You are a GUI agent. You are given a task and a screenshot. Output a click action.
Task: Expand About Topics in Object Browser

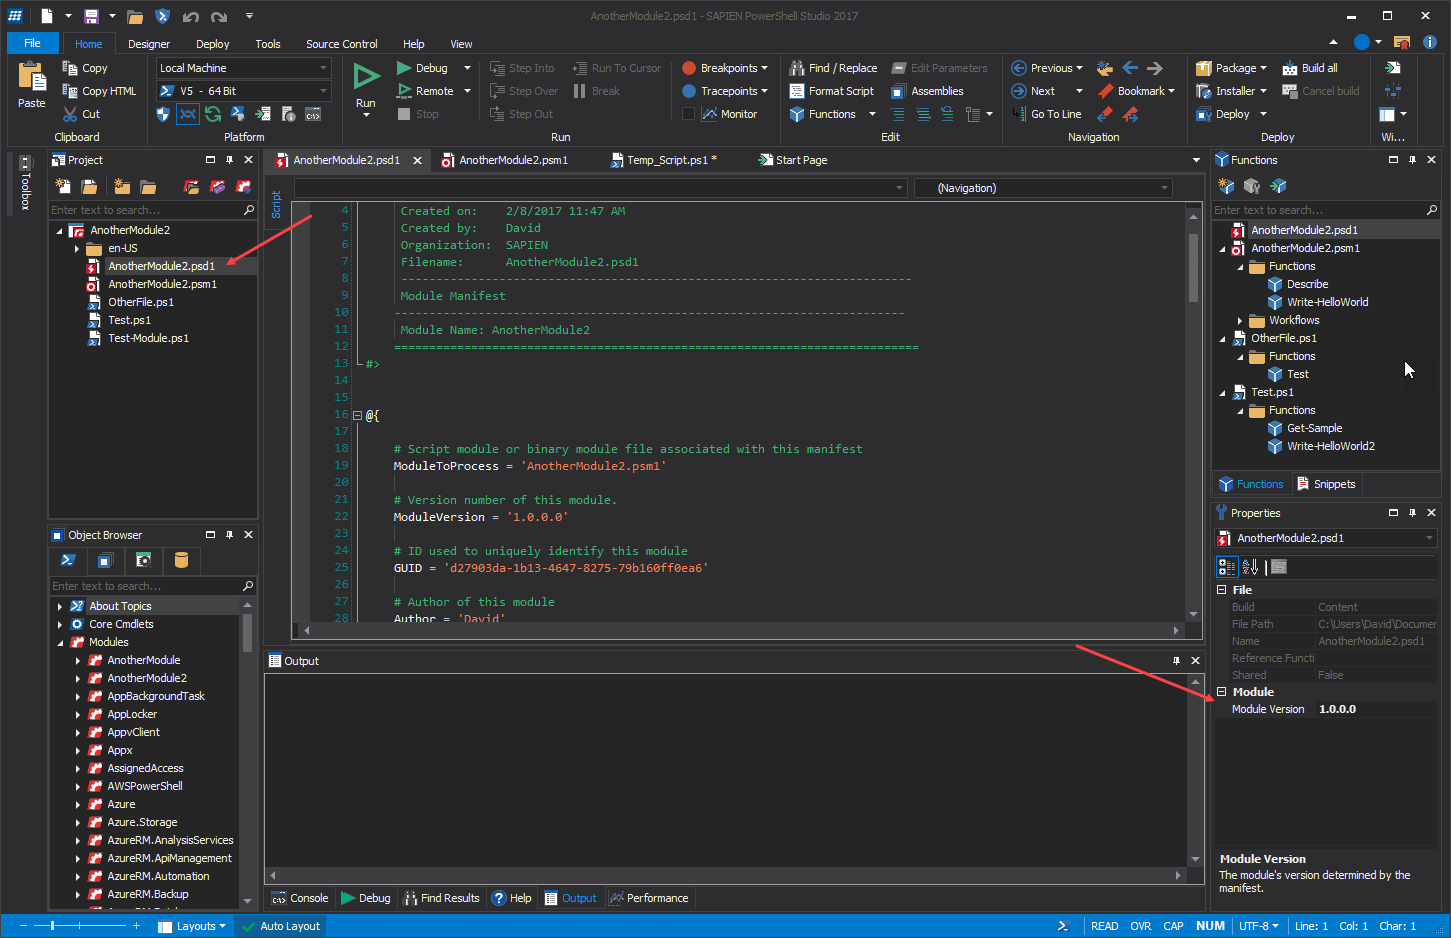60,606
